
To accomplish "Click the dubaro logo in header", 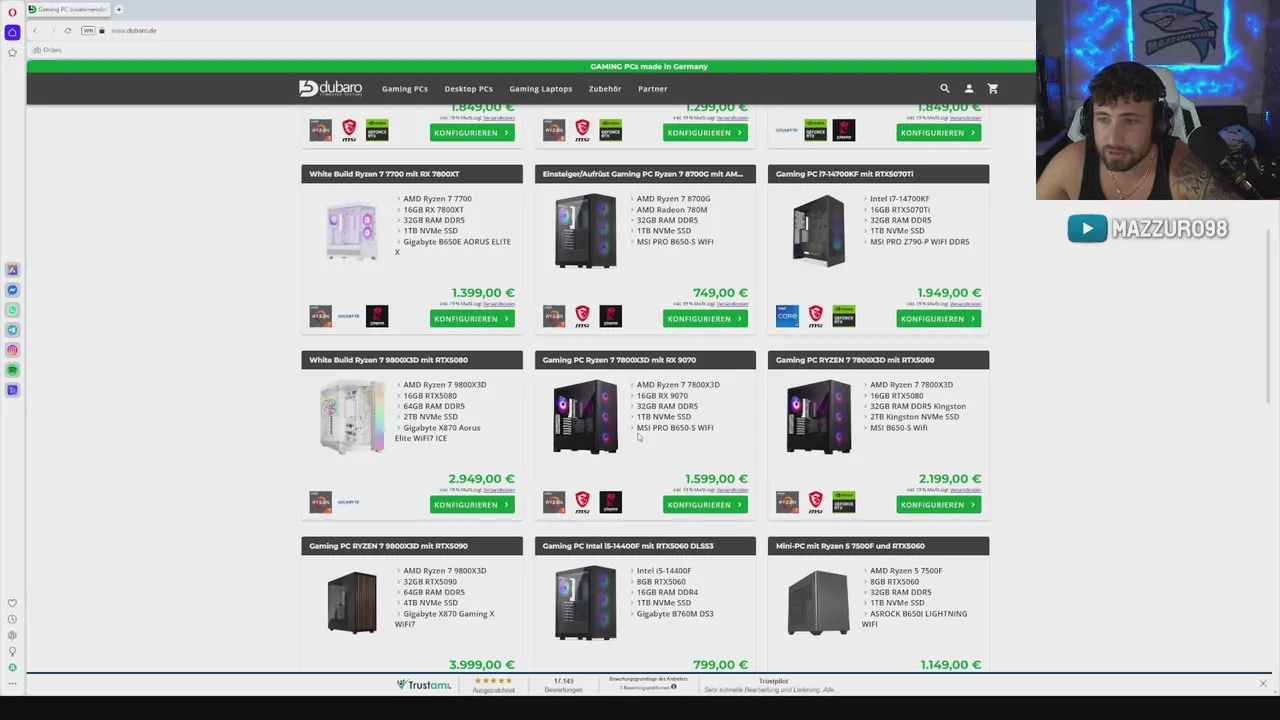I will coord(330,88).
